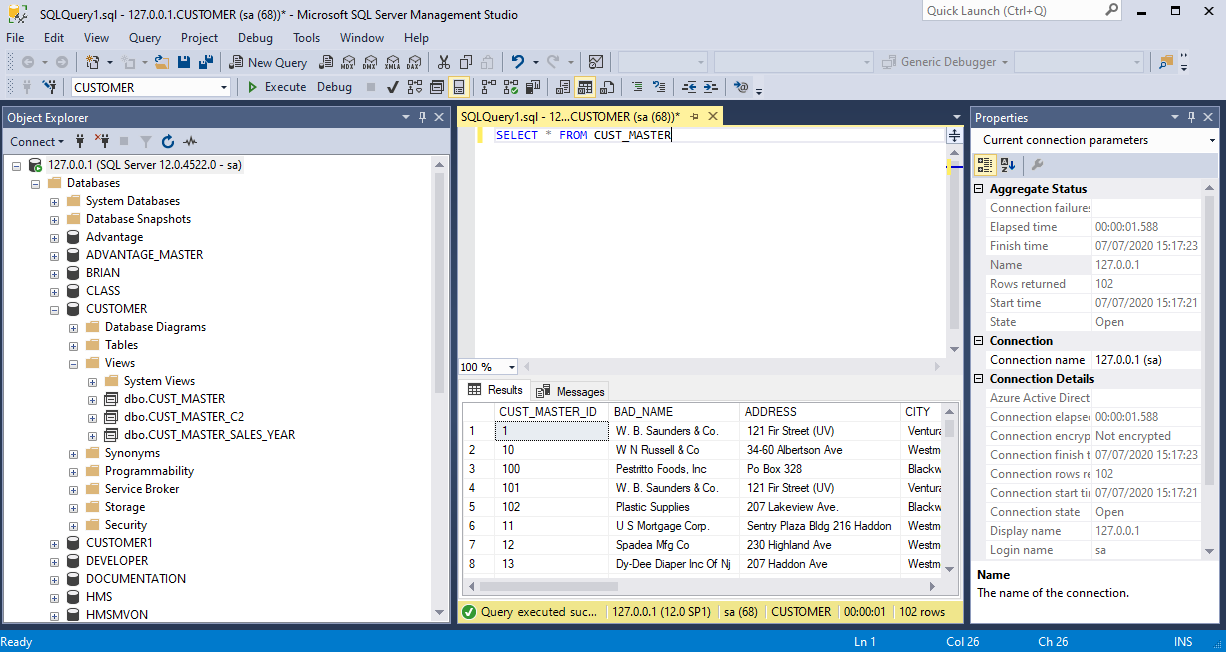Click the New Query toolbar button

267,62
